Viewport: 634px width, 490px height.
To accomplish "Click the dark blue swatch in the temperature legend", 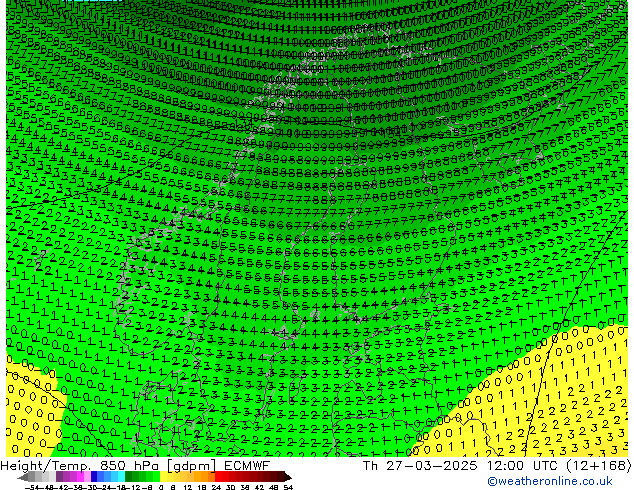I will (x=94, y=477).
